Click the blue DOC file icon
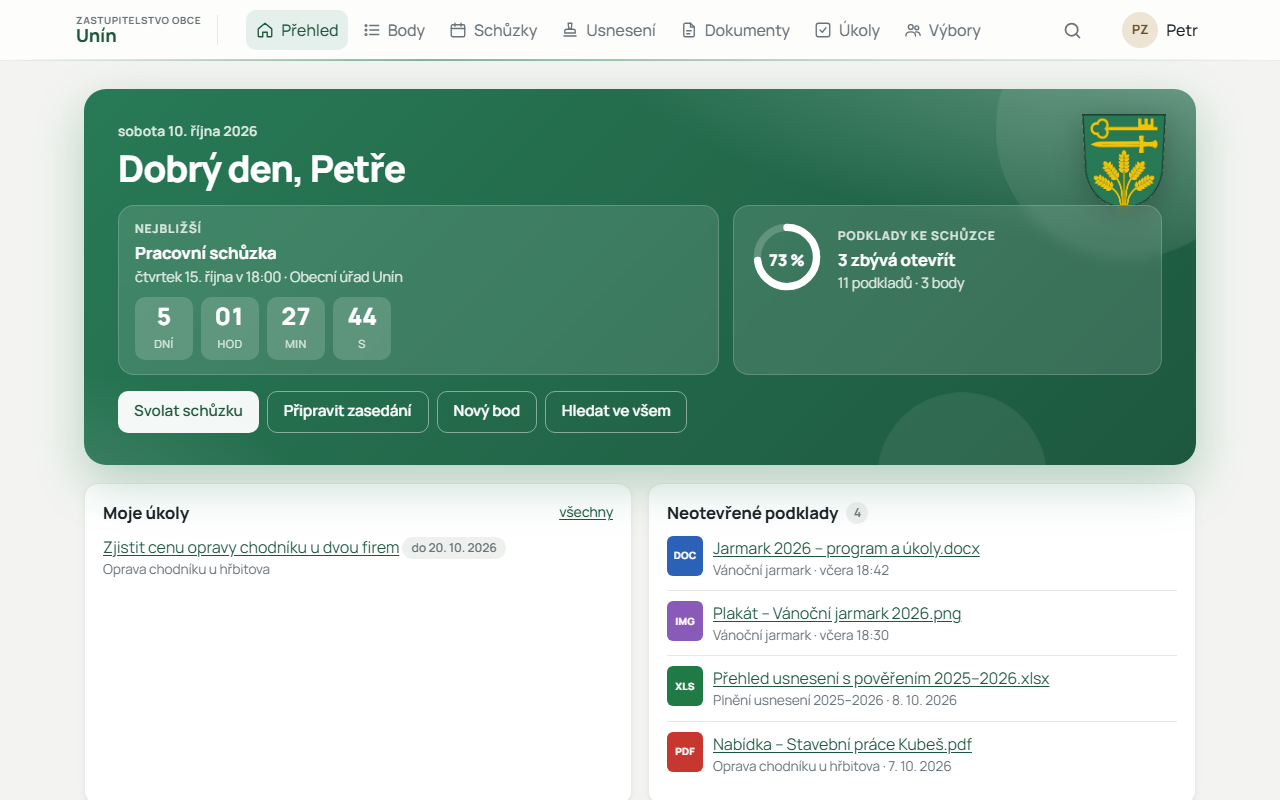 685,556
